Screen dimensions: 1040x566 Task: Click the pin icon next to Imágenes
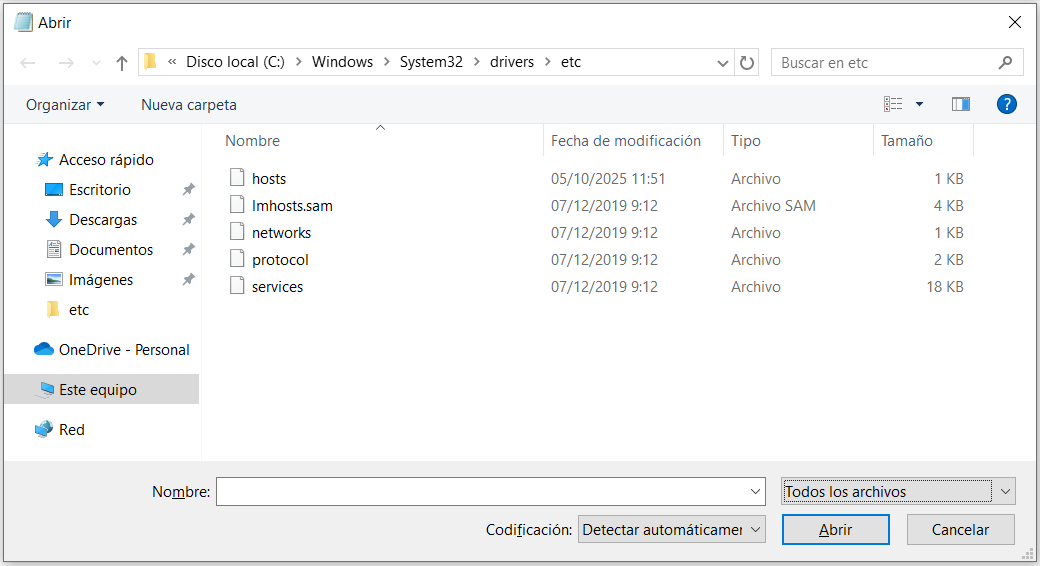point(188,279)
